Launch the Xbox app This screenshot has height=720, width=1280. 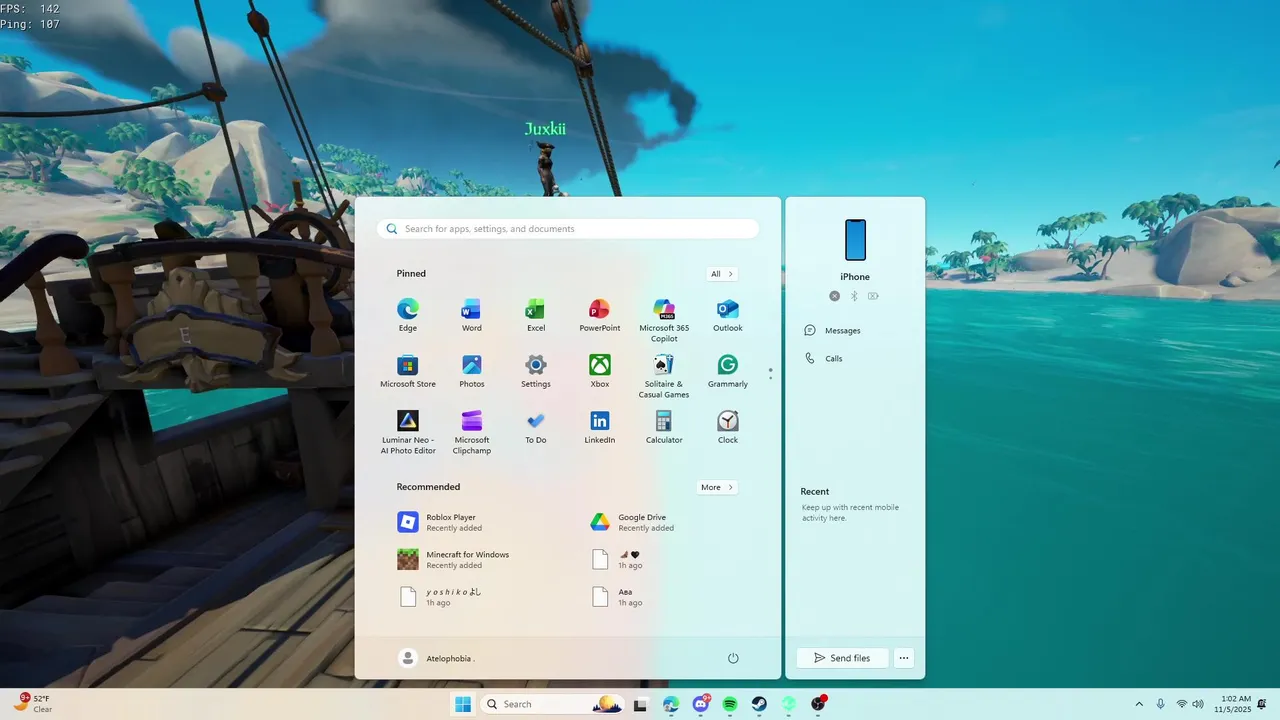(x=600, y=371)
